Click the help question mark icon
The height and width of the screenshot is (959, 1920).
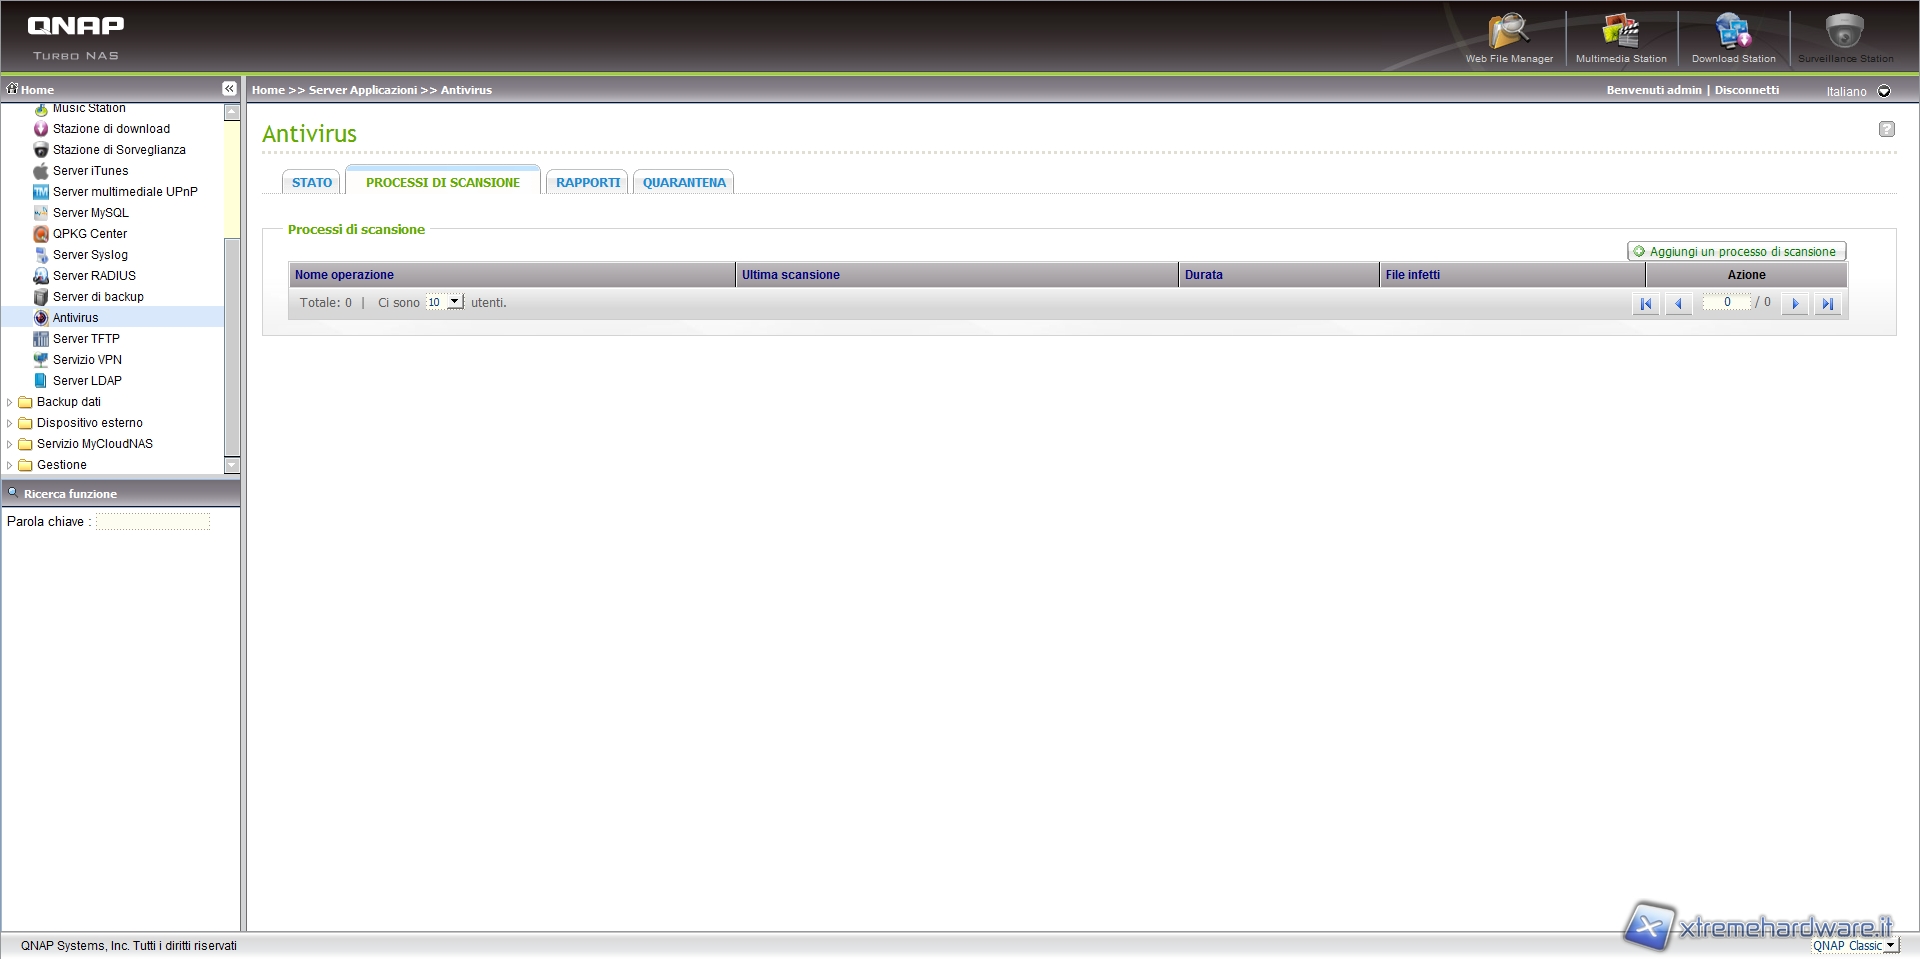click(1886, 129)
